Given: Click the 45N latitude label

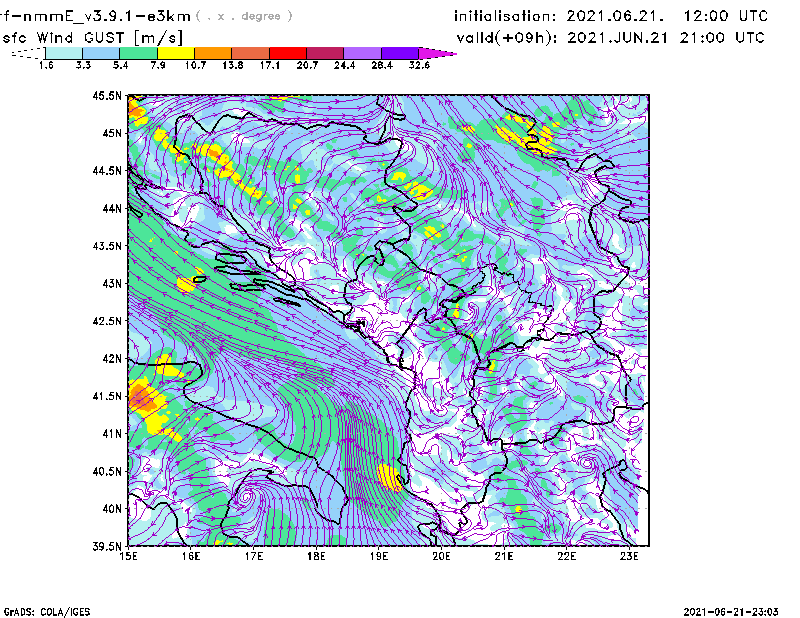Looking at the screenshot, I should [x=112, y=133].
